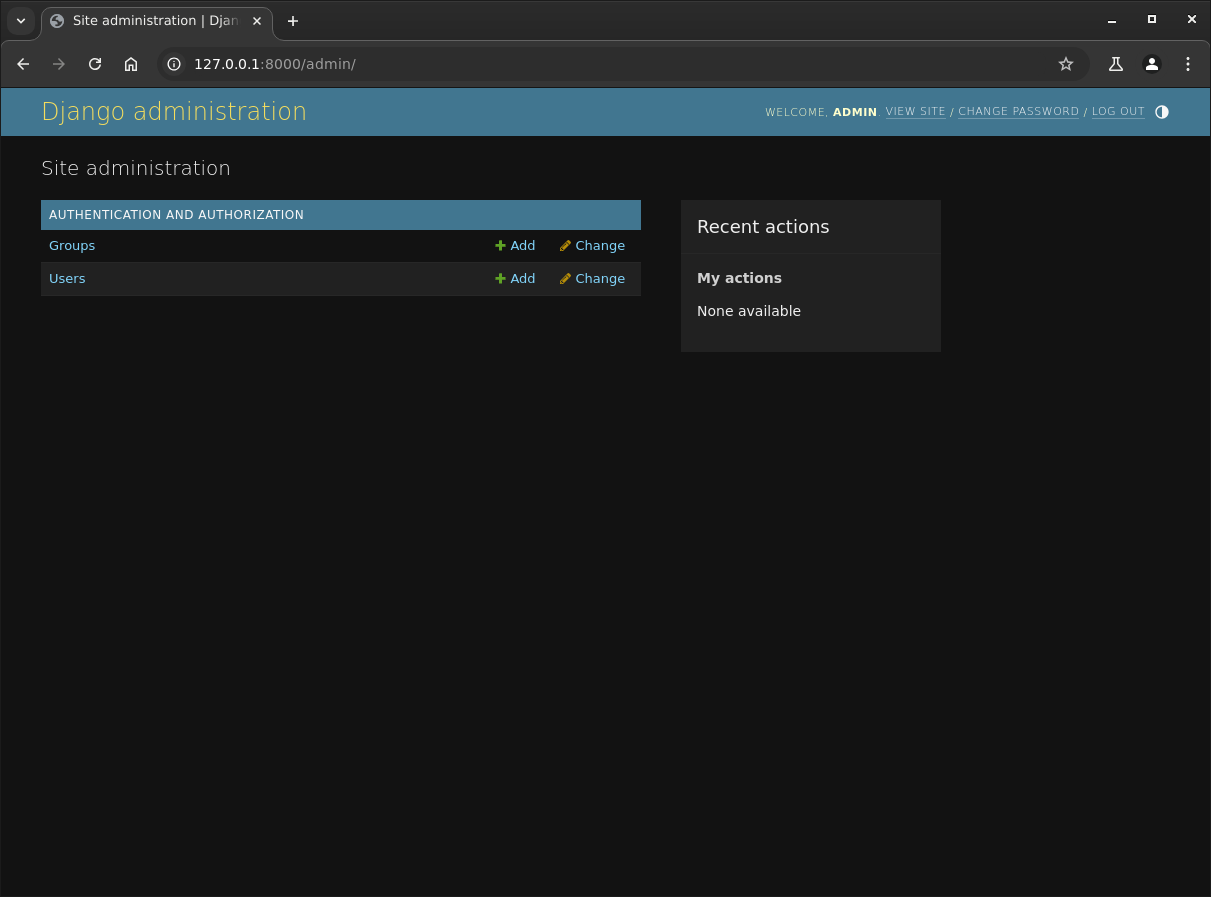
Task: Reload the admin page
Action: point(95,64)
